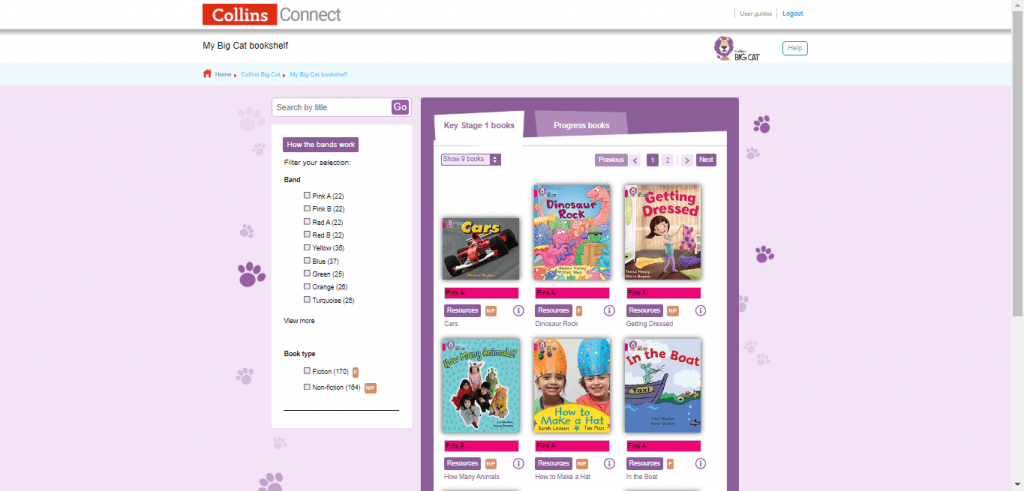
Task: Open the In the Boat book cover
Action: click(663, 385)
